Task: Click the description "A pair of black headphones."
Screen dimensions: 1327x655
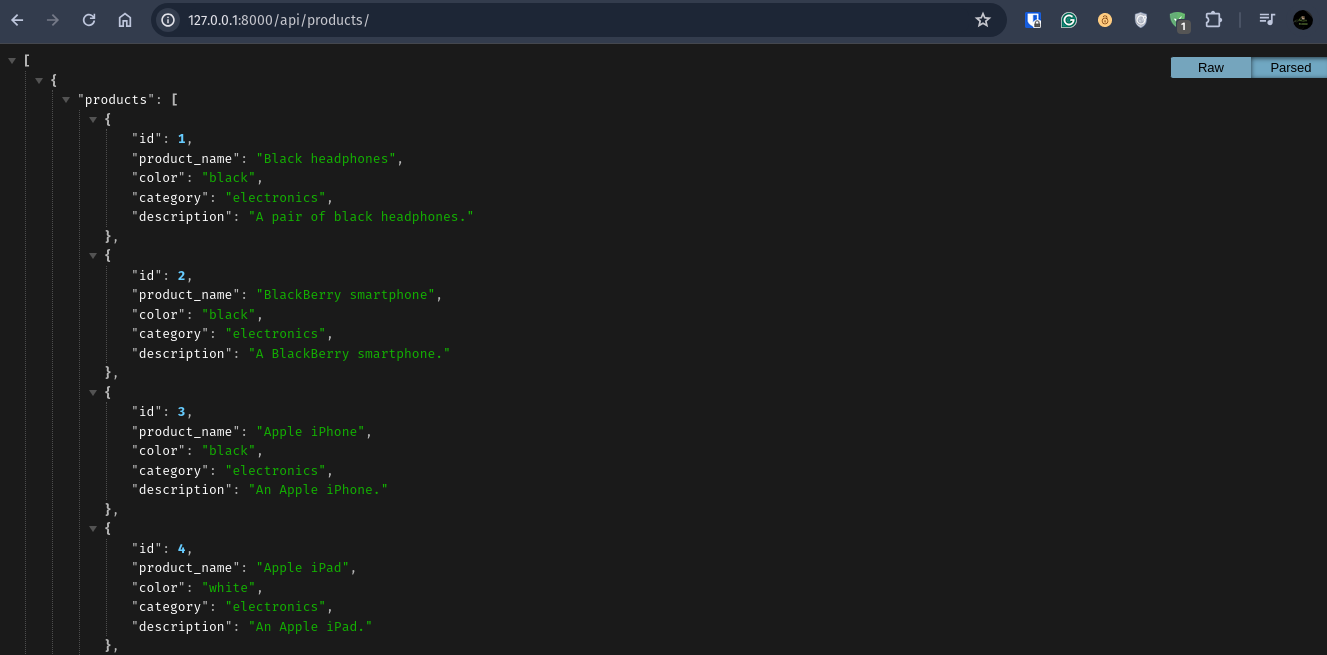Action: (361, 217)
